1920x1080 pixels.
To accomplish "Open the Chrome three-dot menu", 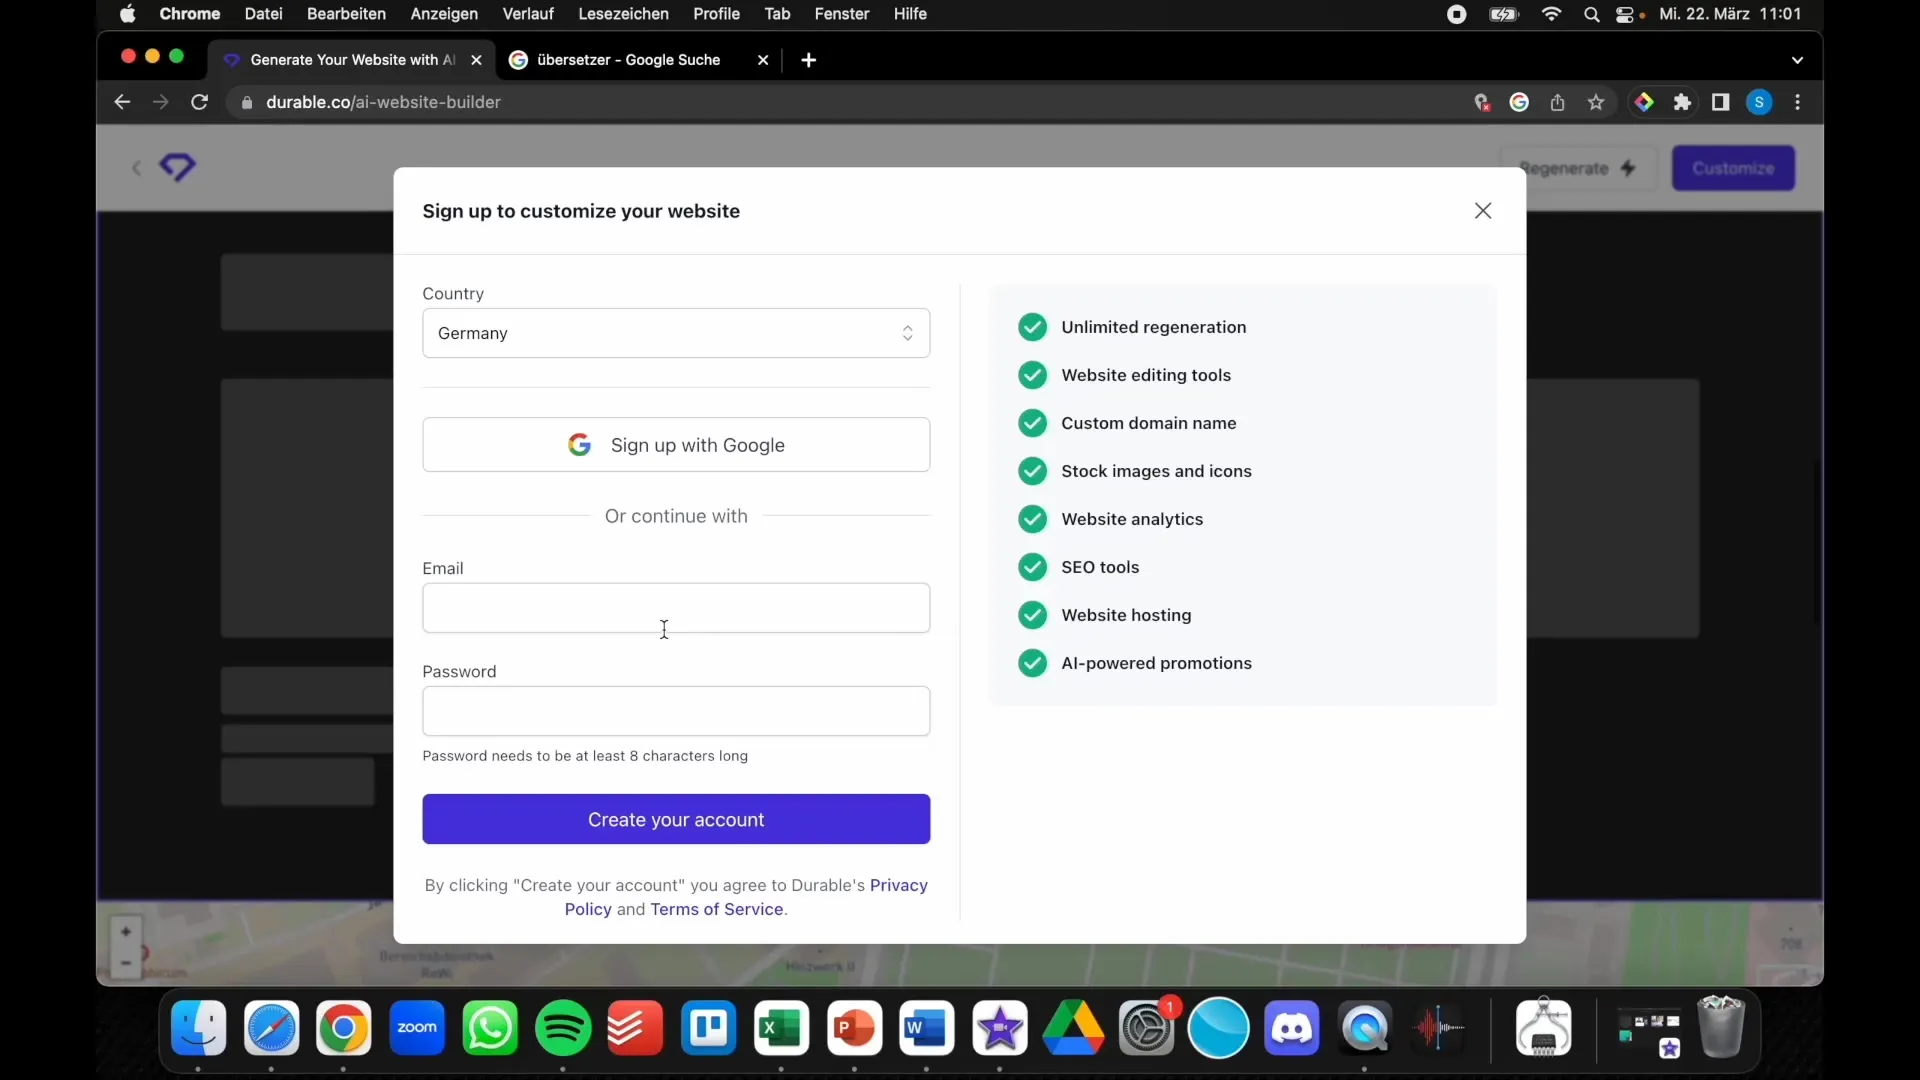I will click(1798, 102).
